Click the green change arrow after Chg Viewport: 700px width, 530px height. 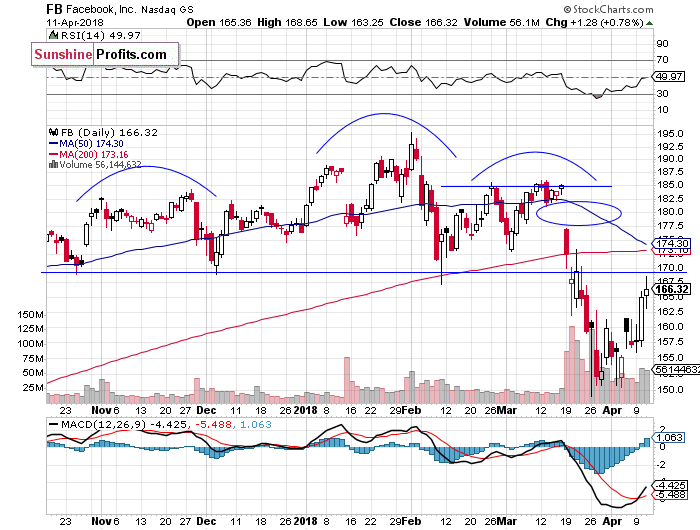(x=649, y=23)
